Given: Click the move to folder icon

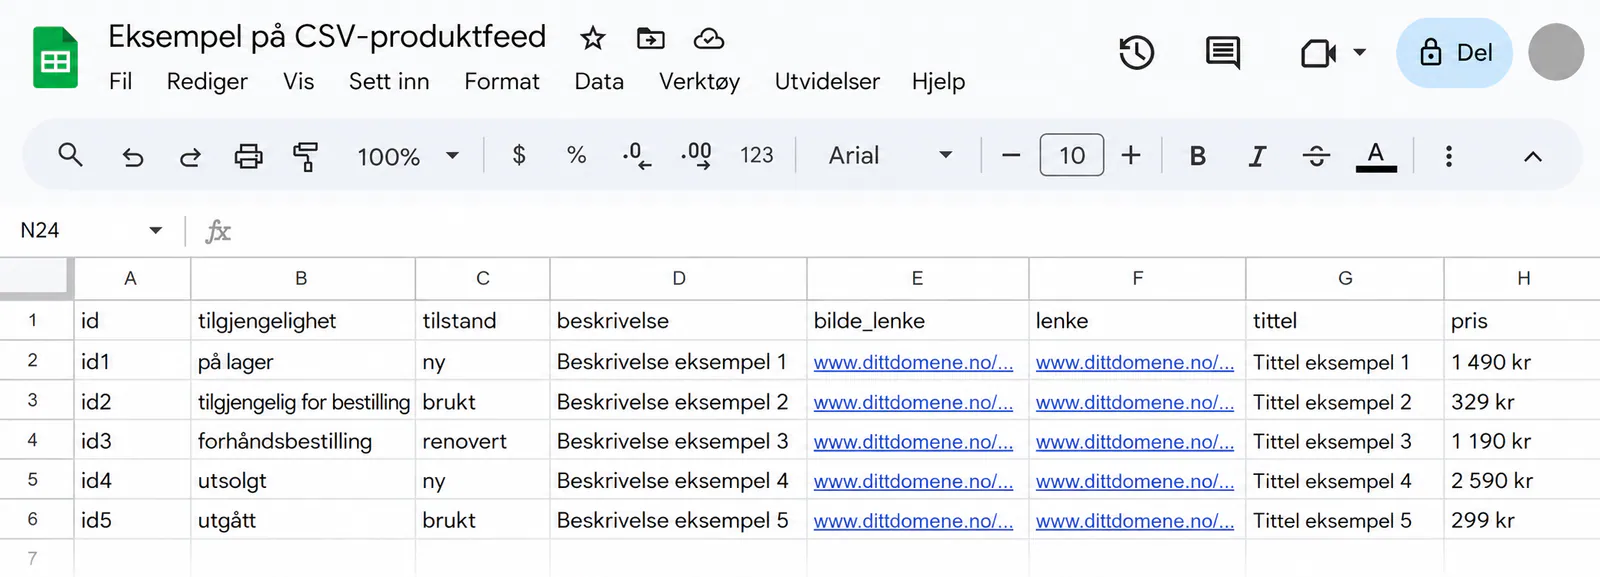Looking at the screenshot, I should tap(651, 39).
